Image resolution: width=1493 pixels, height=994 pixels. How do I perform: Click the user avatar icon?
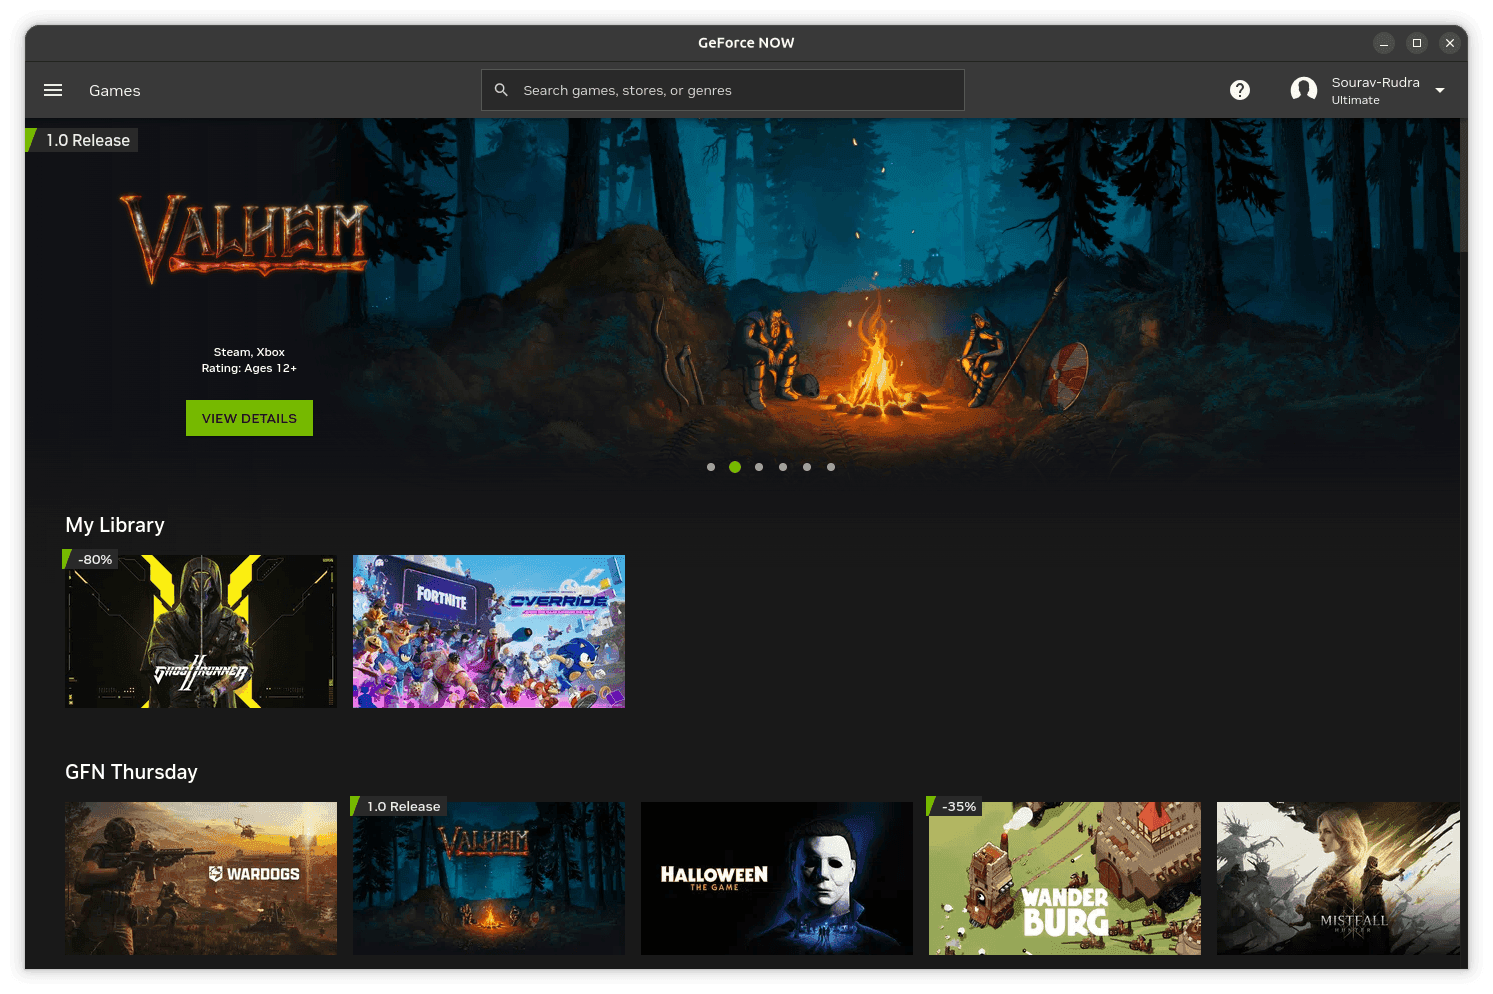pyautogui.click(x=1304, y=90)
